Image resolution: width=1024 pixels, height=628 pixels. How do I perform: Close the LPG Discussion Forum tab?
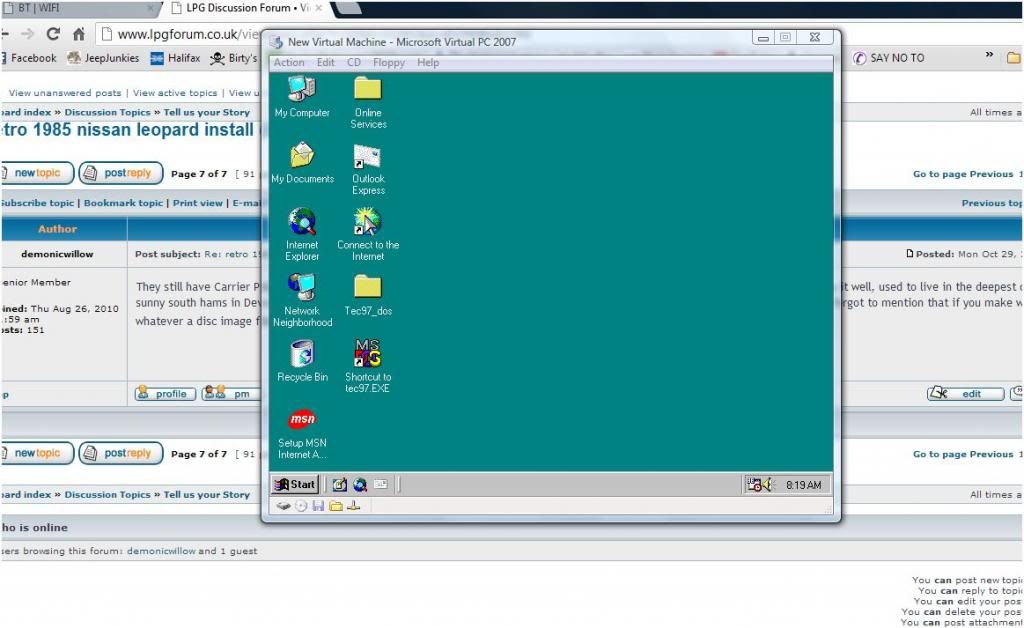(x=319, y=8)
